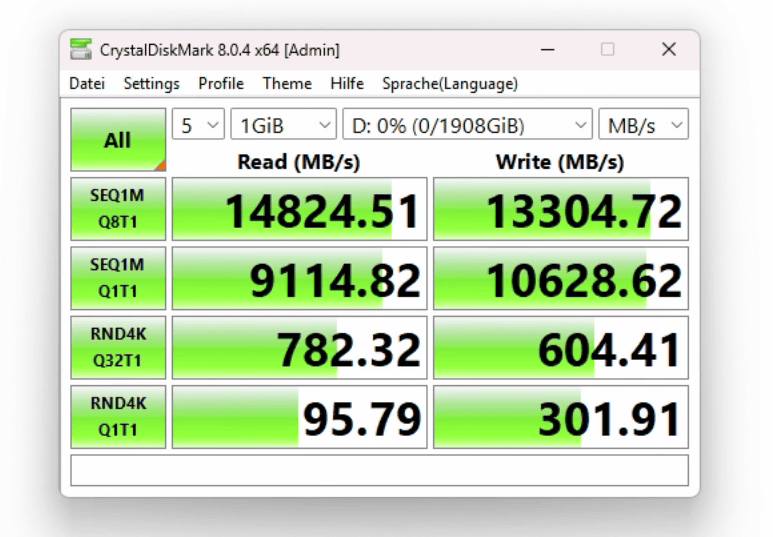Open the Theme menu

(x=287, y=83)
